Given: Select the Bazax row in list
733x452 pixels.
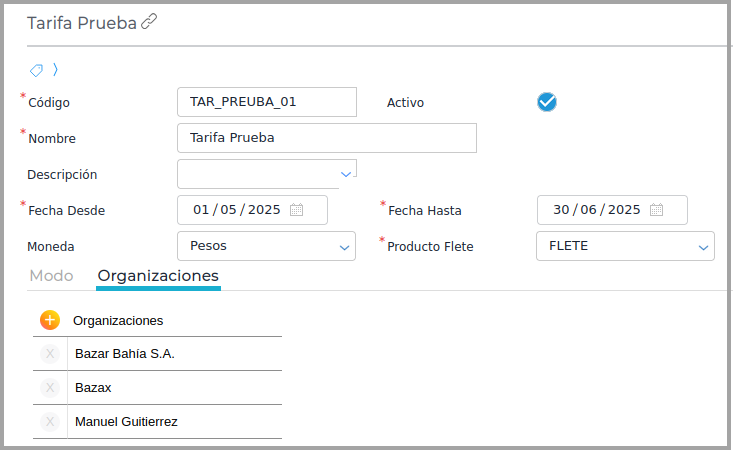Looking at the screenshot, I should click(170, 387).
